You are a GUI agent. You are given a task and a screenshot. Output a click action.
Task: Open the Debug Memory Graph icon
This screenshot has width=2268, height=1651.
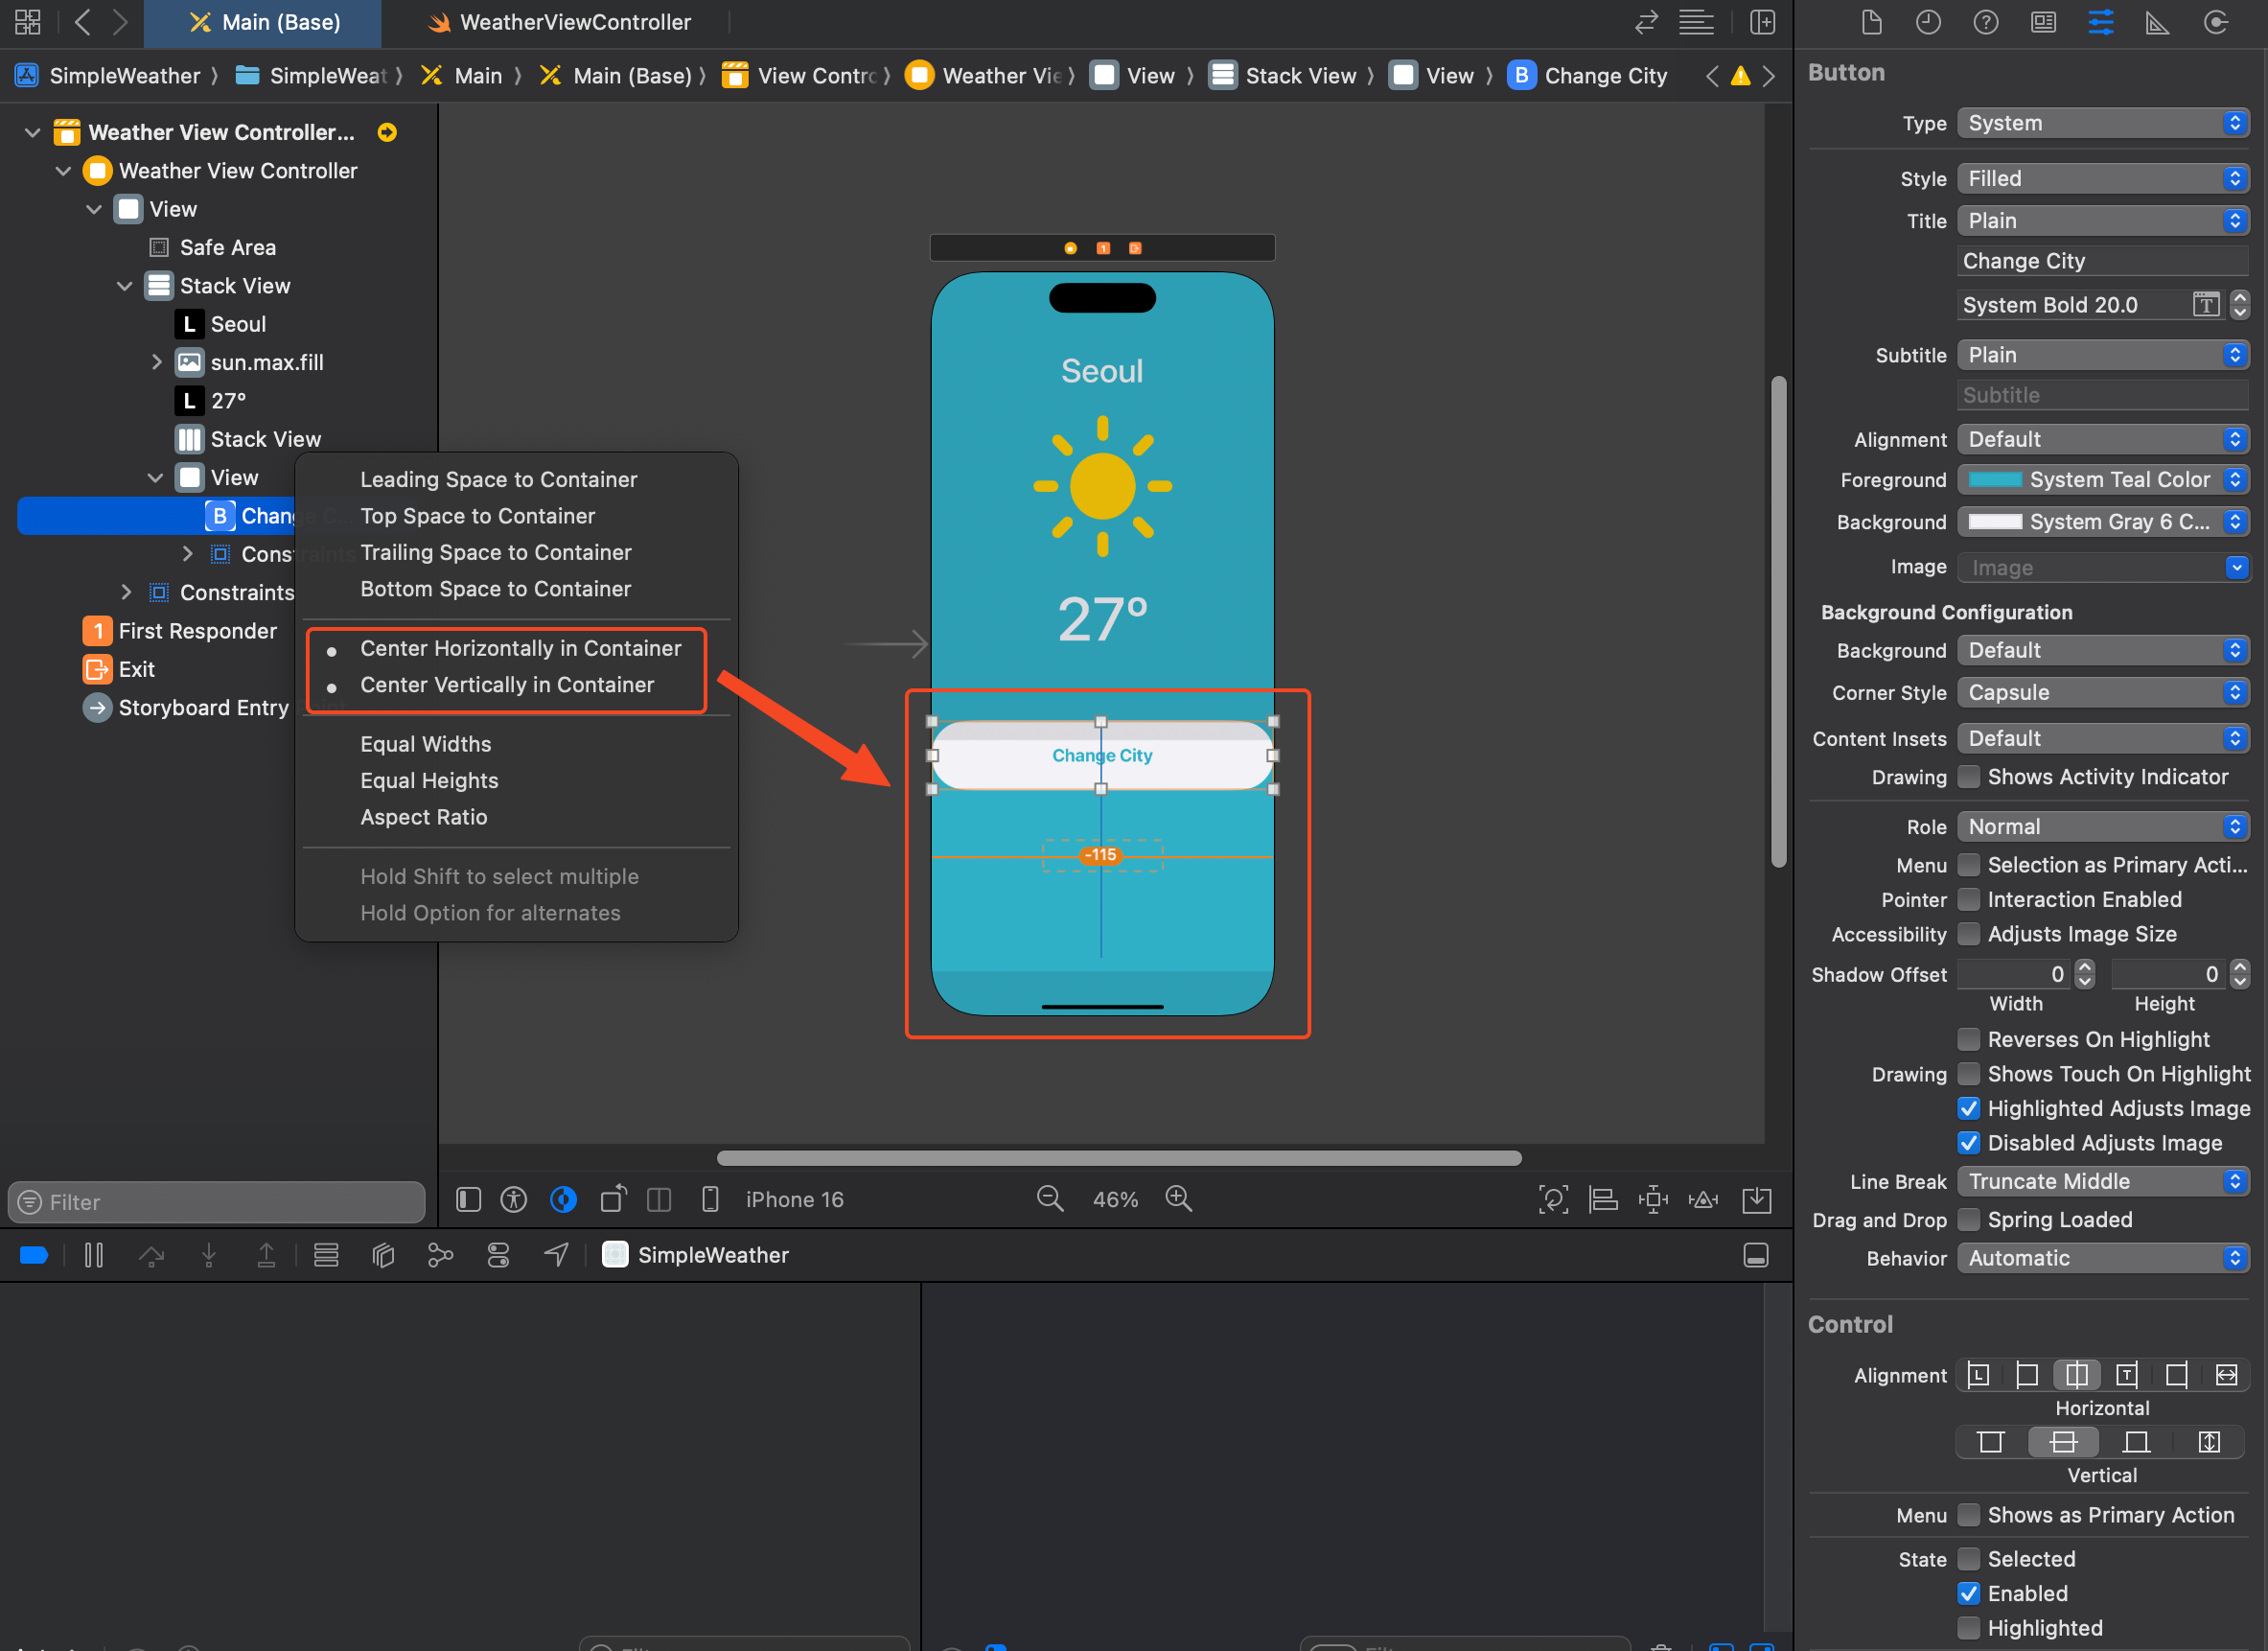click(440, 1255)
